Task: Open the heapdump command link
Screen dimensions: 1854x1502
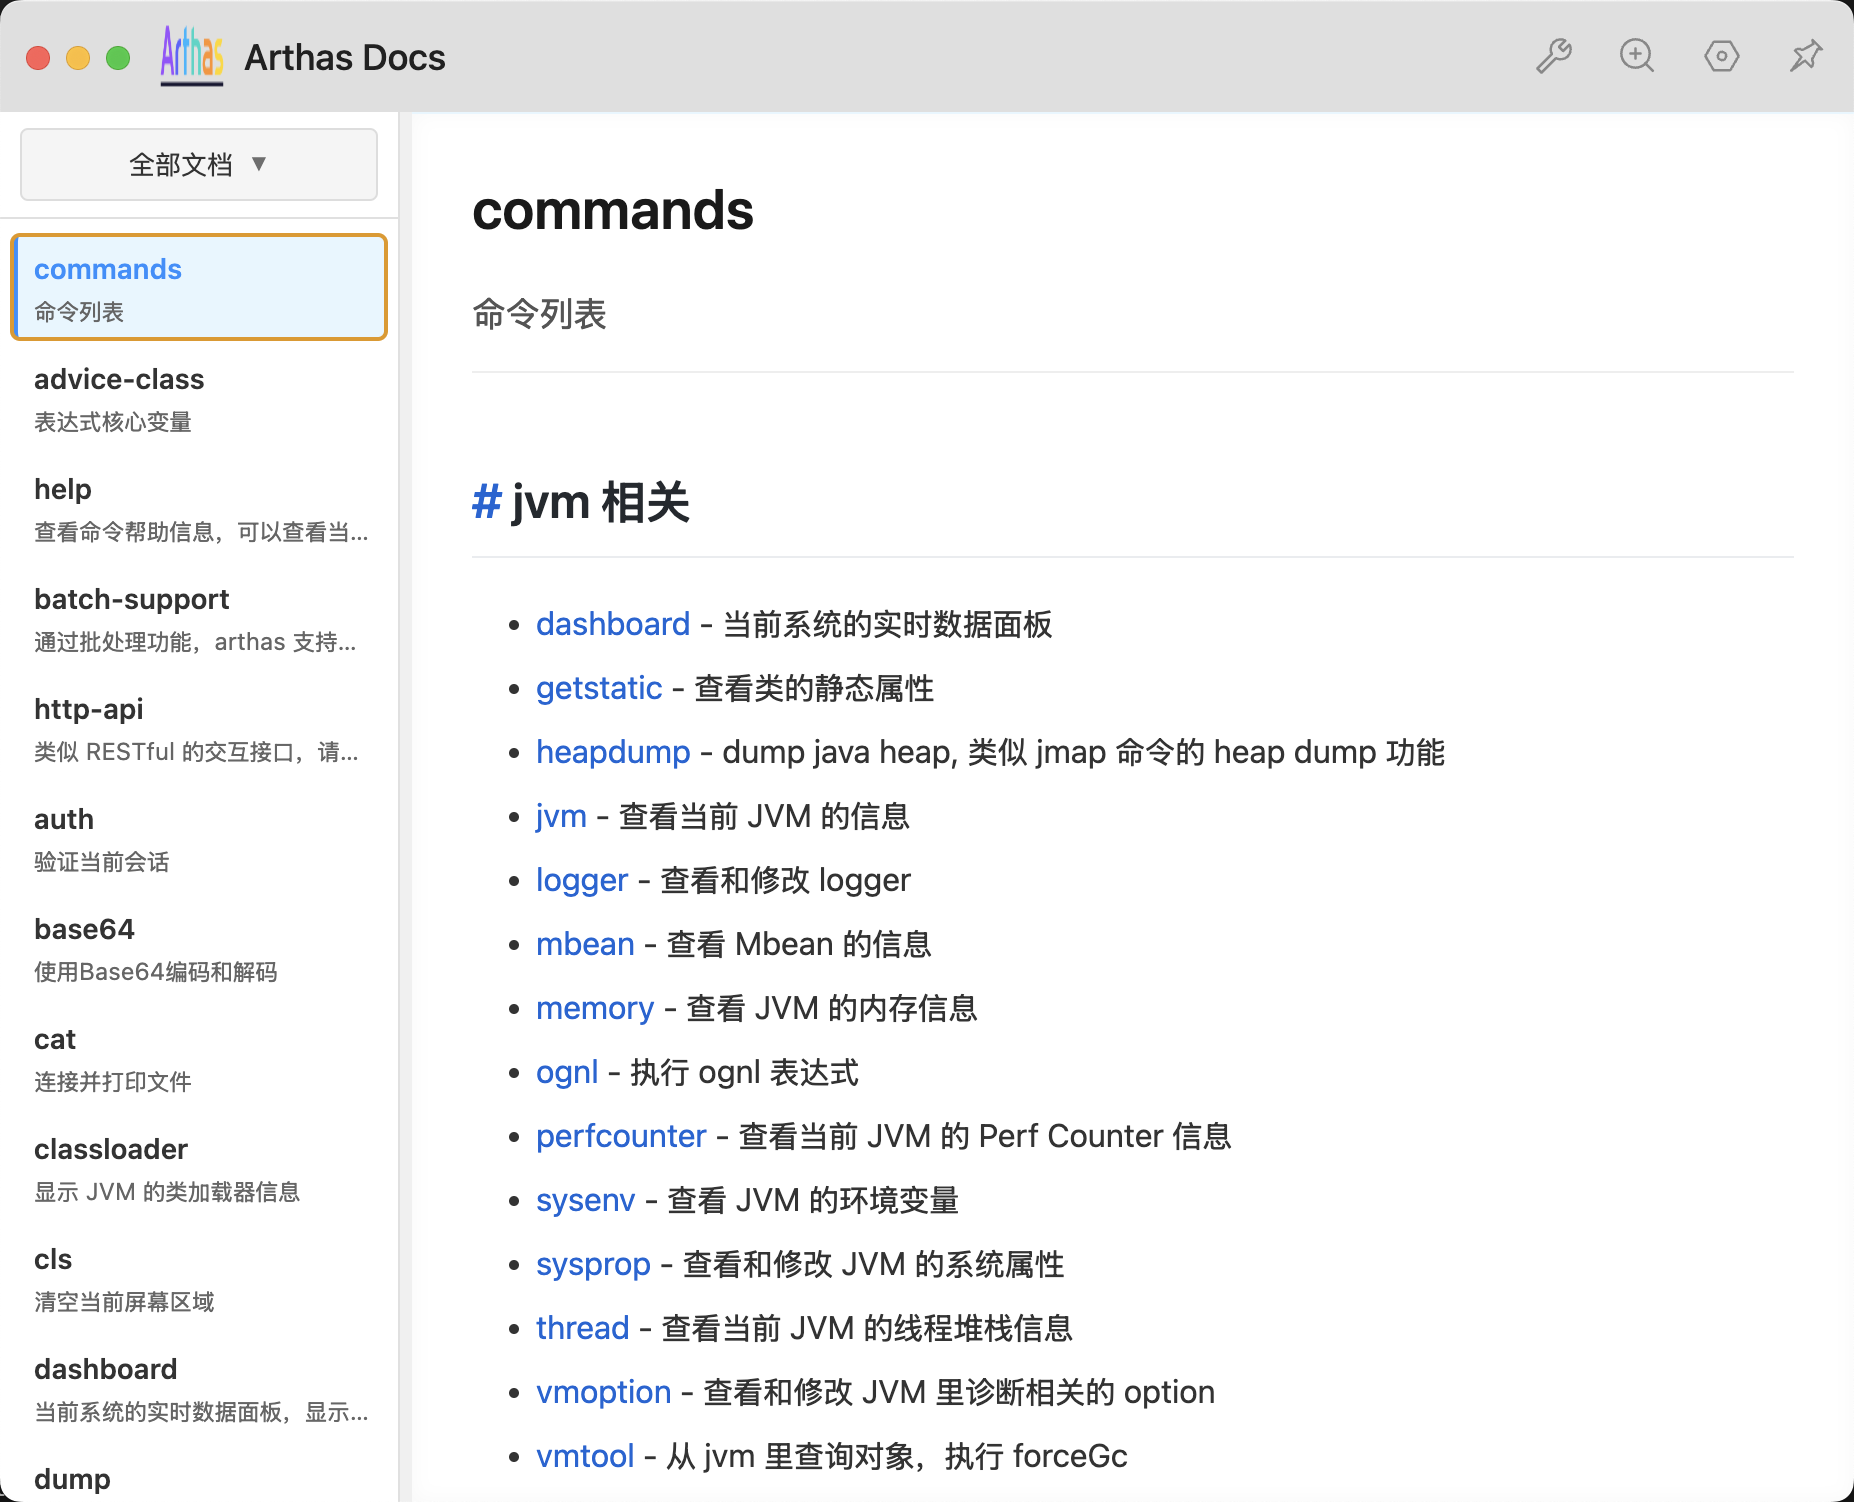Action: tap(612, 752)
